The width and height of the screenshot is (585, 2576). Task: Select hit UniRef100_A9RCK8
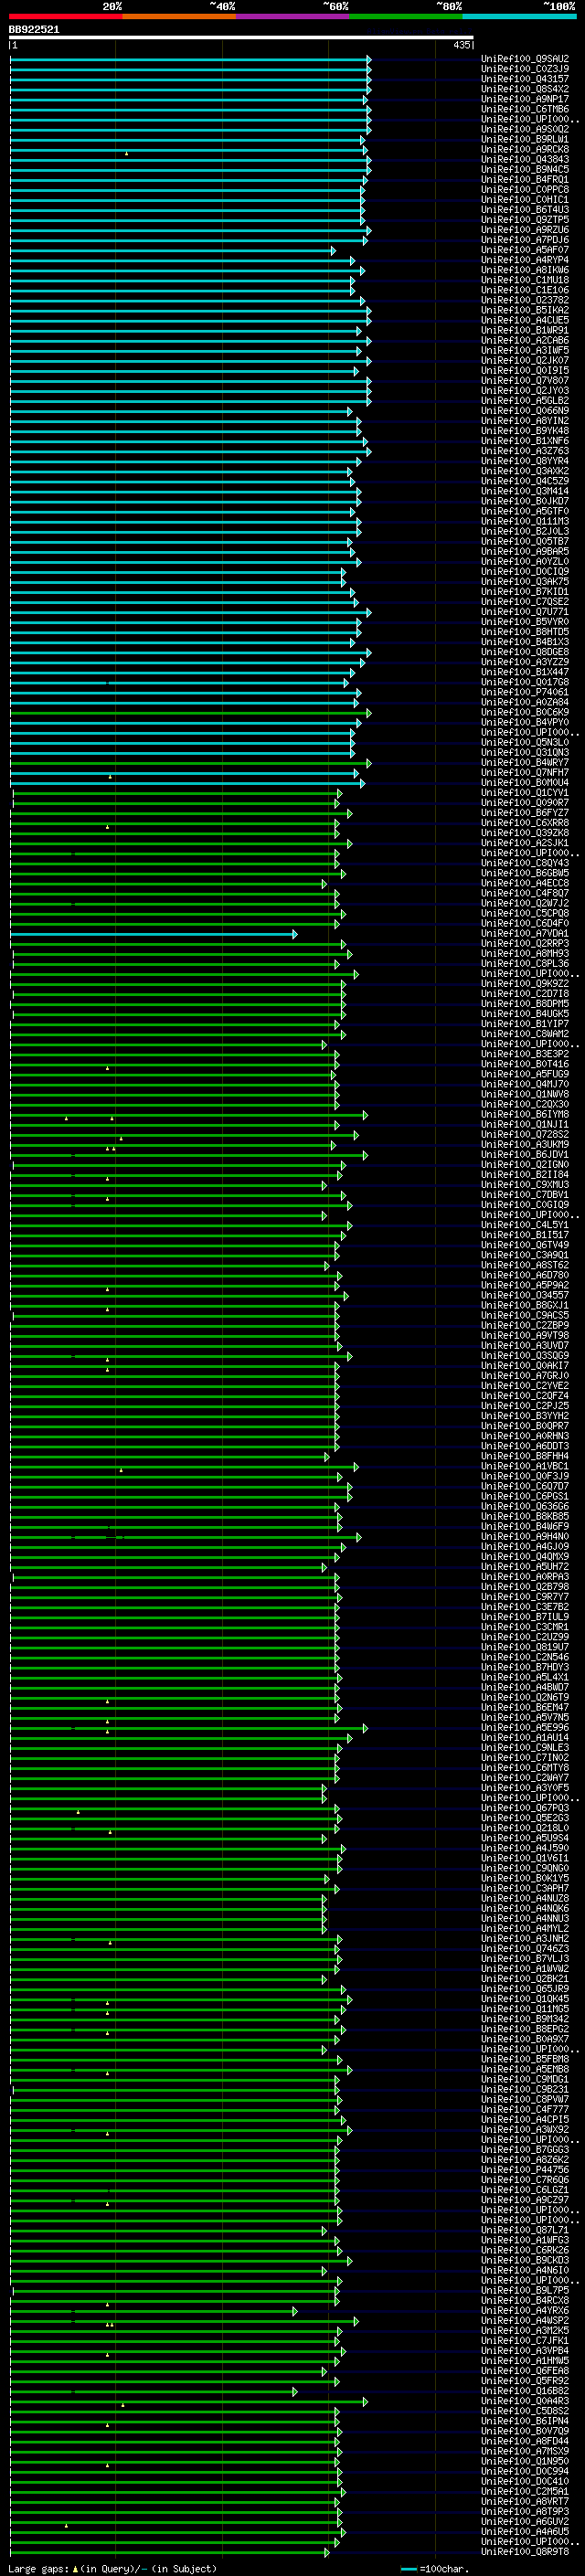coord(525,149)
